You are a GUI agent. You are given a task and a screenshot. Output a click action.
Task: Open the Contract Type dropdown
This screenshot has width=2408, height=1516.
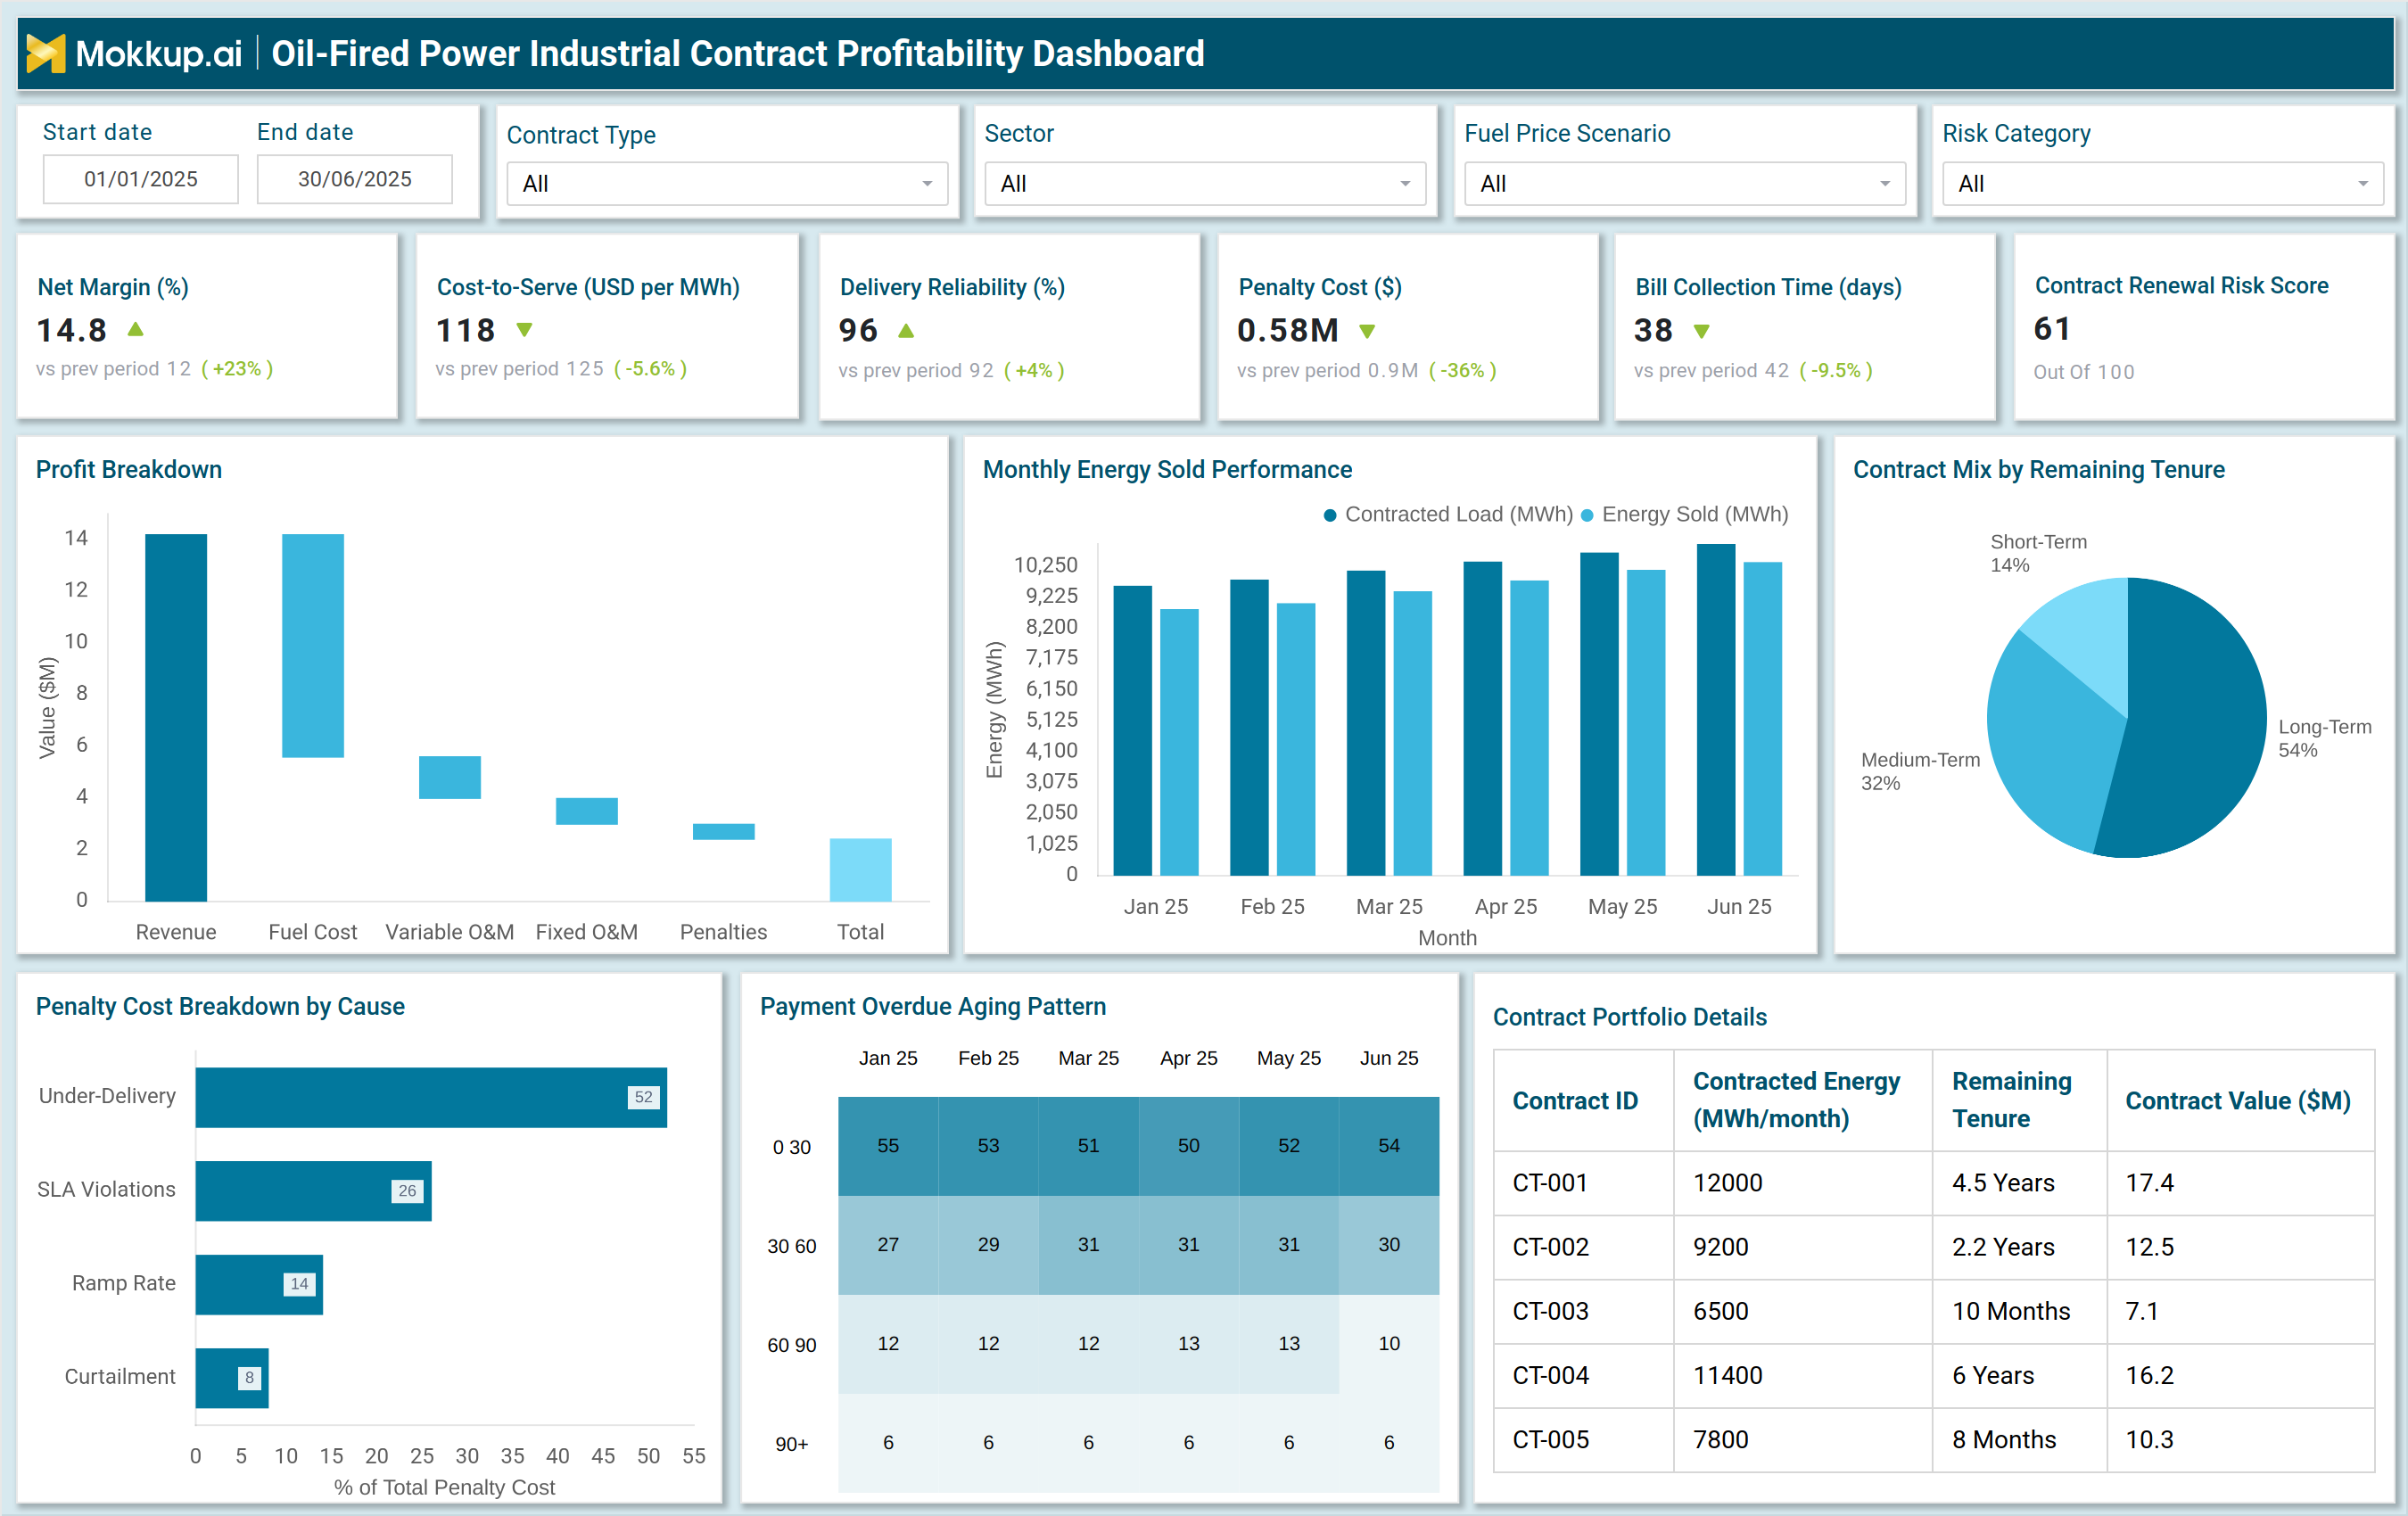pyautogui.click(x=727, y=184)
